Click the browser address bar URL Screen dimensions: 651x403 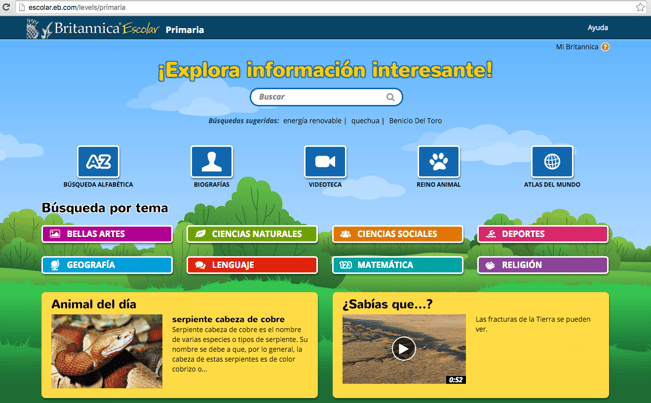point(77,7)
